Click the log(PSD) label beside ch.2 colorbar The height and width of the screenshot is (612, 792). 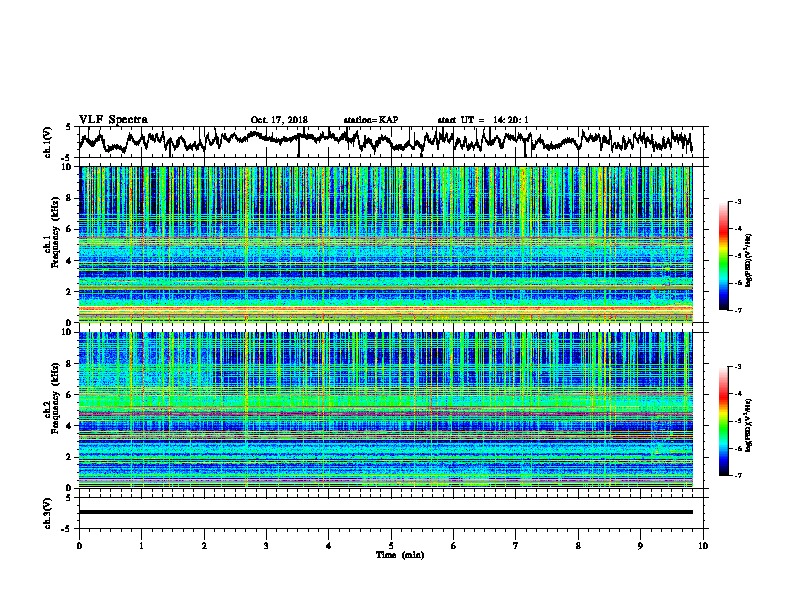(749, 425)
